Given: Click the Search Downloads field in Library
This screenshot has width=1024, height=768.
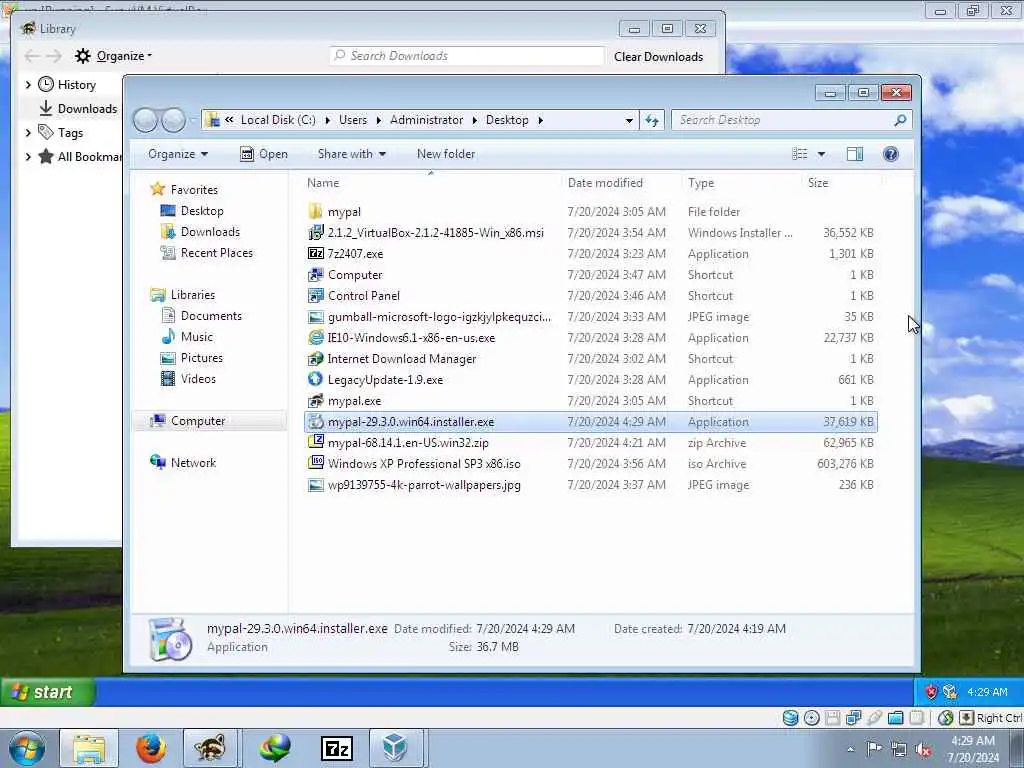Looking at the screenshot, I should coord(467,56).
